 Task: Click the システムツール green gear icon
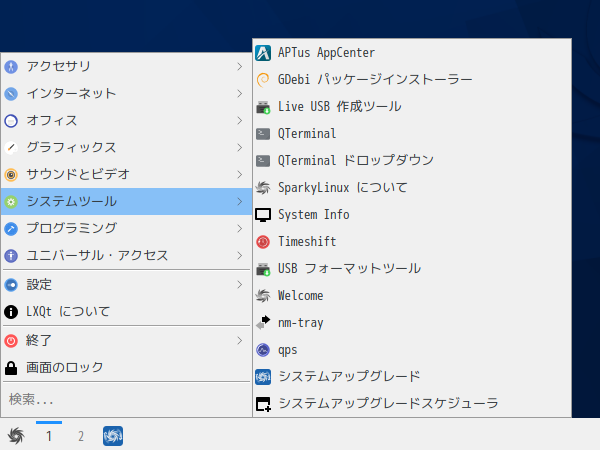(11, 202)
